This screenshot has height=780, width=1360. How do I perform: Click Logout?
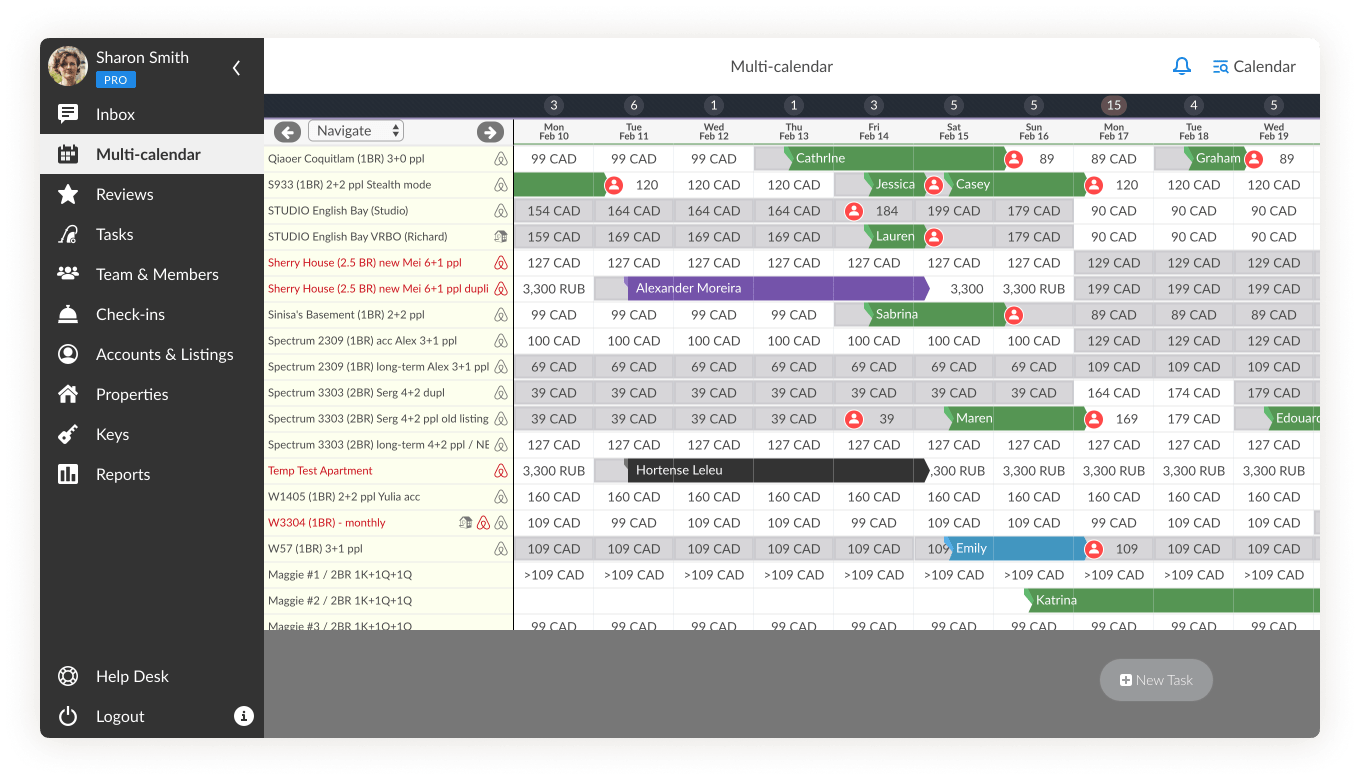(x=120, y=716)
